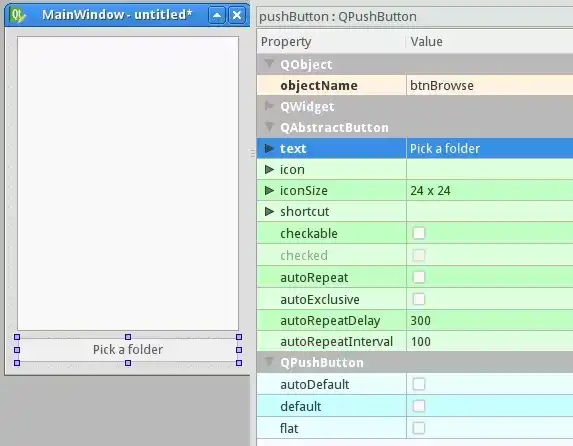This screenshot has height=446, width=573.
Task: Expand the iconSize property sub-items
Action: (269, 190)
